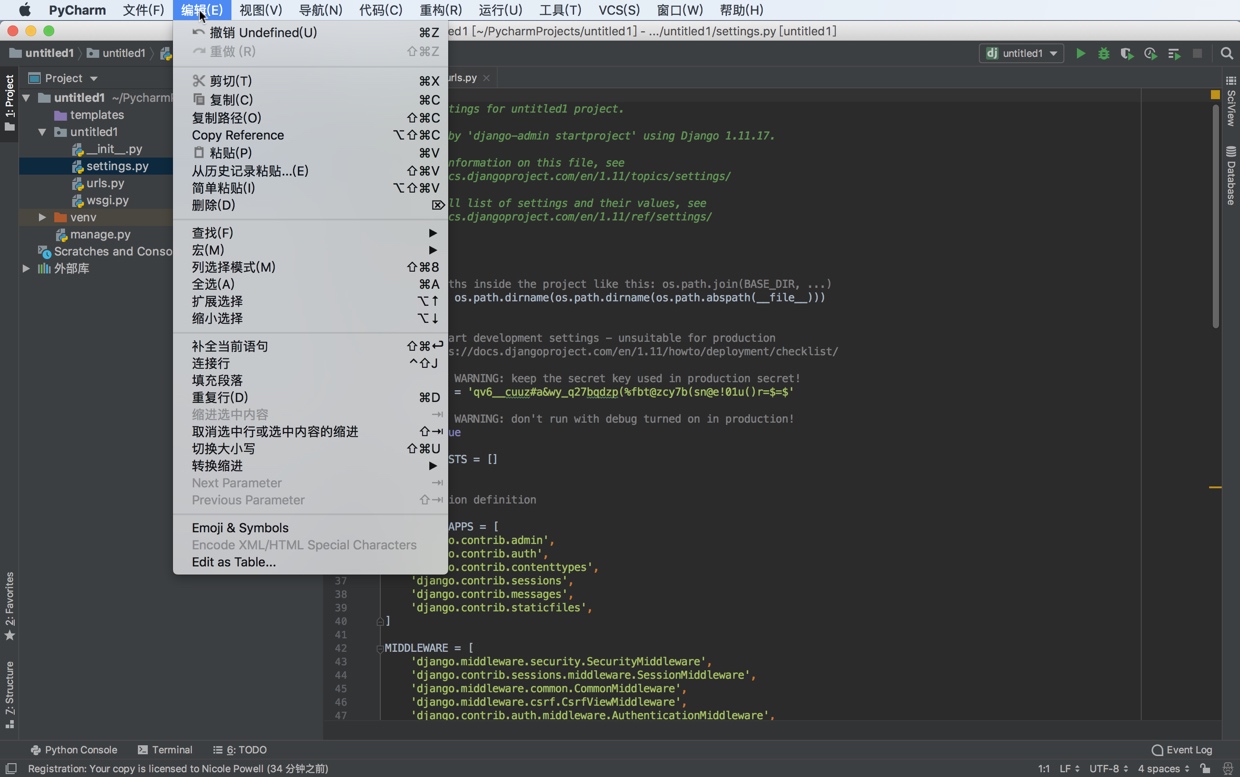Run the untitled1 configuration with green play icon
The height and width of the screenshot is (777, 1240).
point(1080,53)
